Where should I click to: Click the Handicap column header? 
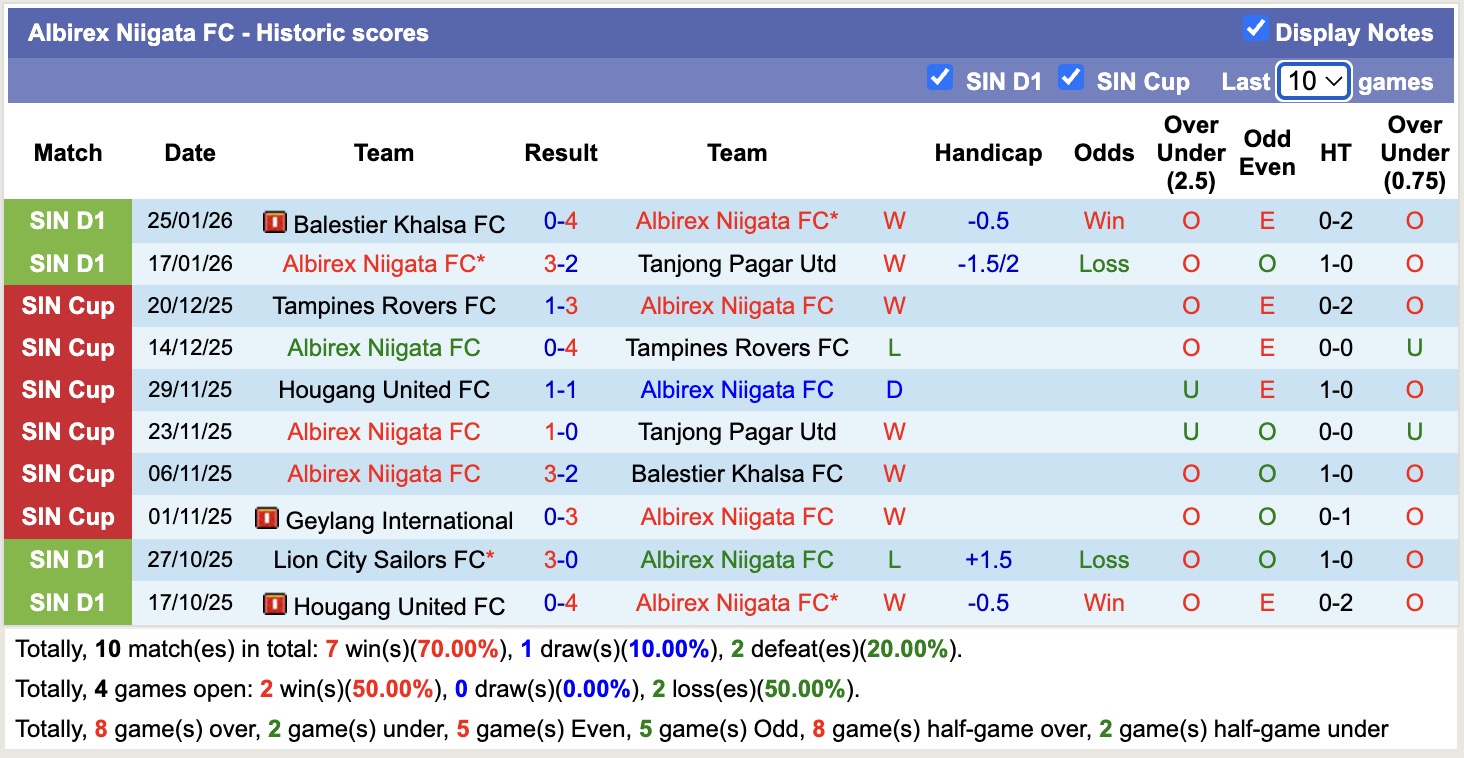pos(988,153)
